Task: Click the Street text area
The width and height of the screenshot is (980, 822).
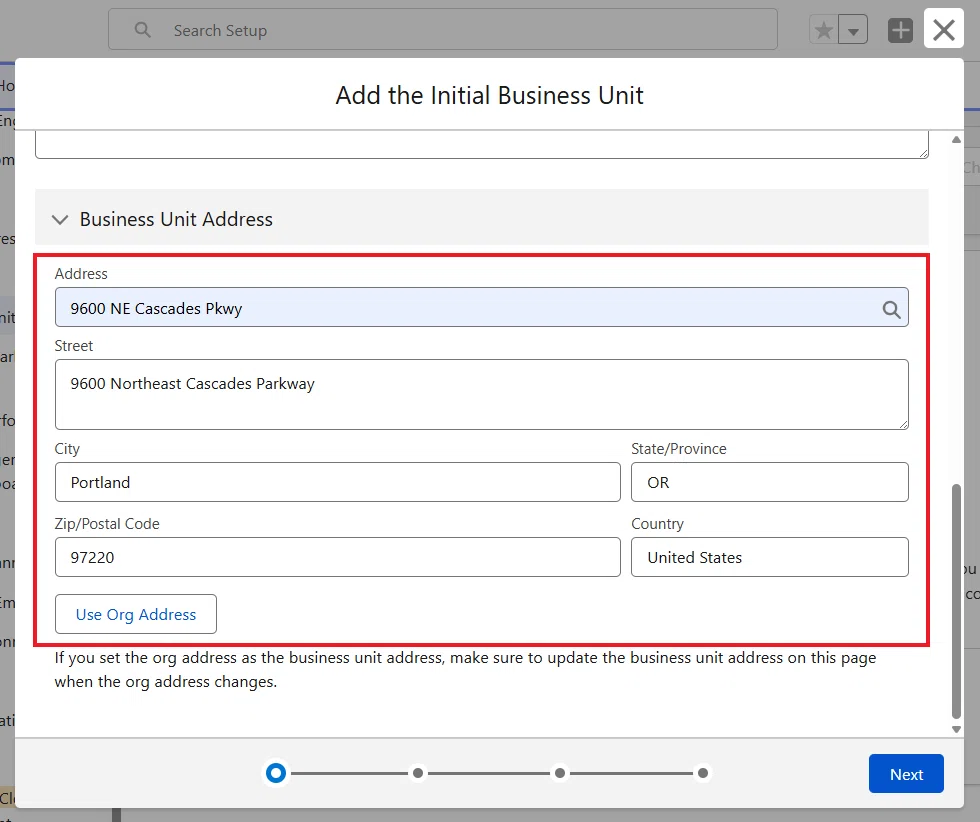Action: 481,394
